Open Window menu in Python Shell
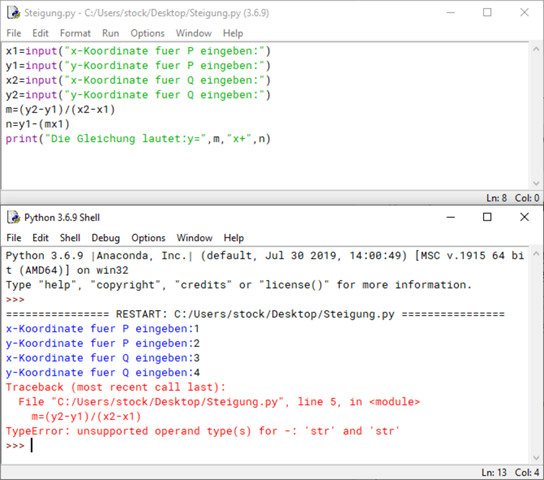Image resolution: width=544 pixels, height=480 pixels. click(194, 238)
